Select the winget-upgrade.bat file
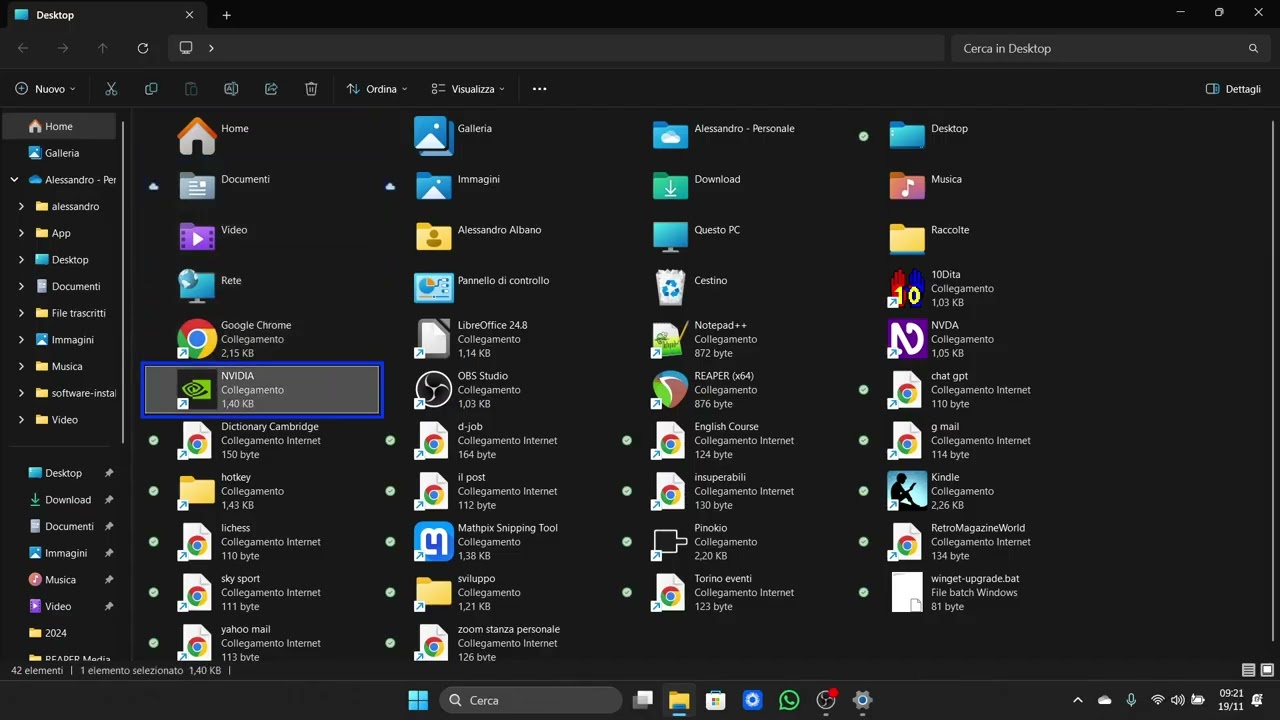 click(x=973, y=593)
